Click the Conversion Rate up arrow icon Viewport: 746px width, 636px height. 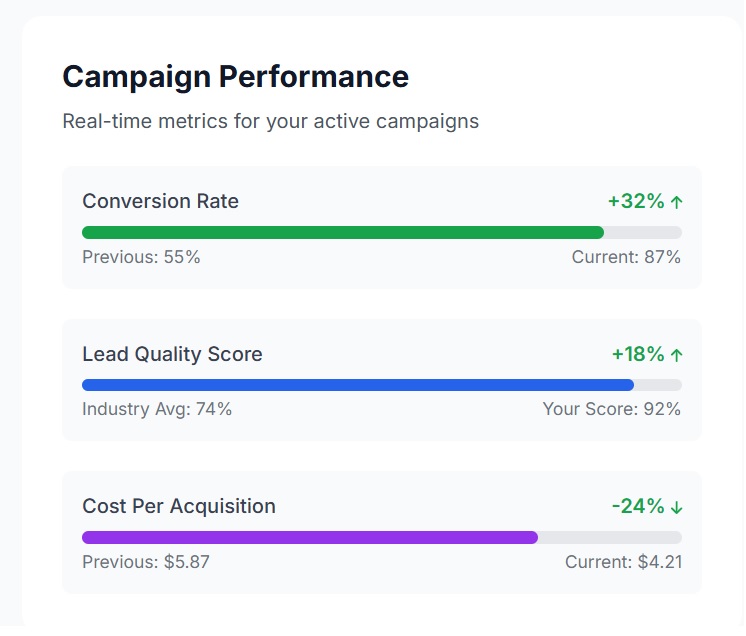[677, 202]
